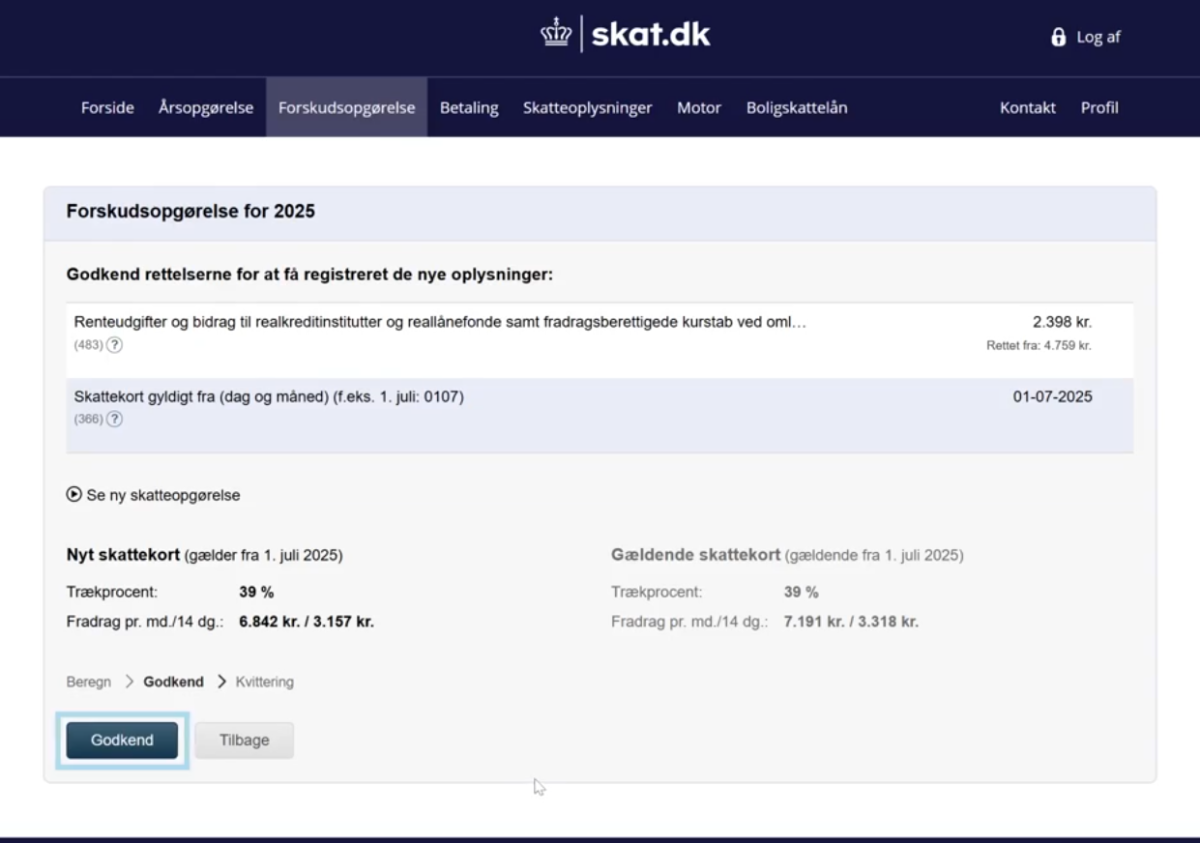The image size is (1200, 843).
Task: Open Betaling in the navigation bar
Action: [469, 107]
